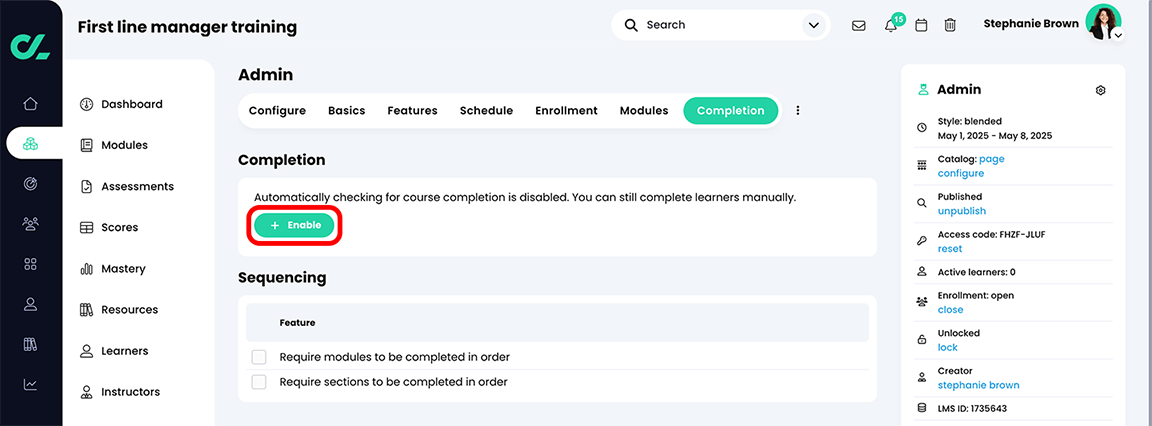Screen dimensions: 1152x426
Task: Click the Enable completion button
Action: pos(294,226)
